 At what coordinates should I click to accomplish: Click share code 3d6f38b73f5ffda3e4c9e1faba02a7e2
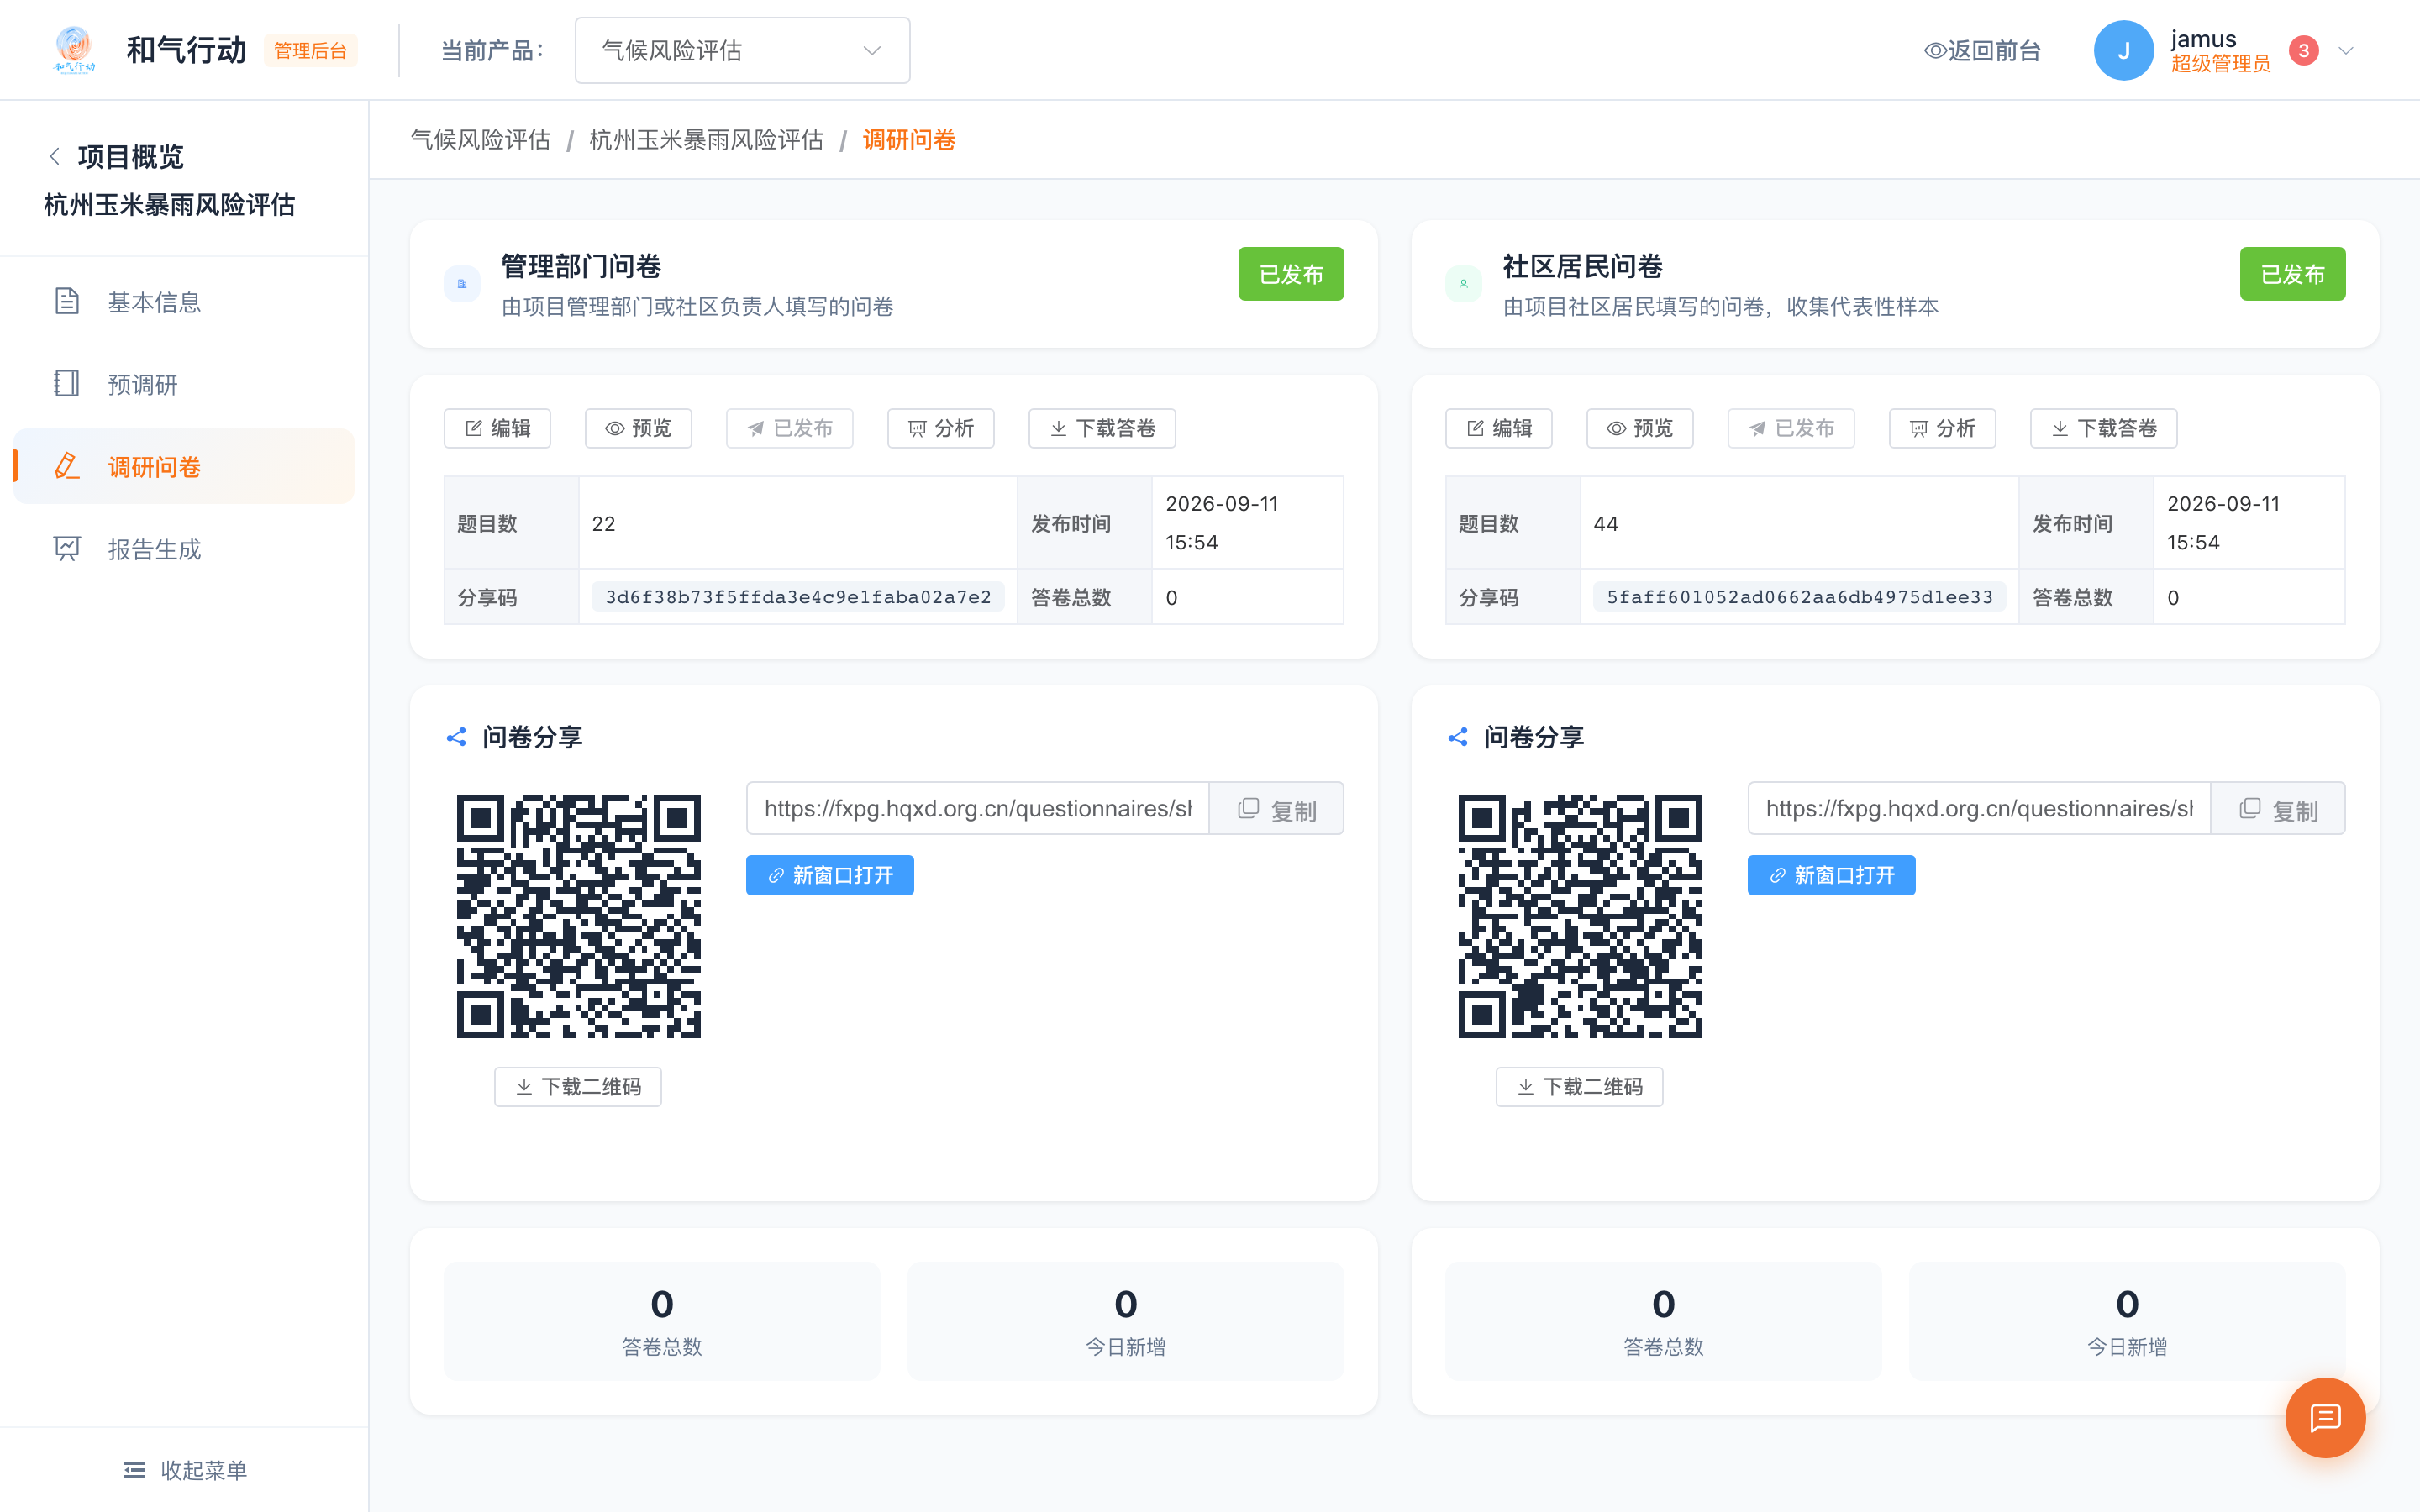pyautogui.click(x=798, y=597)
